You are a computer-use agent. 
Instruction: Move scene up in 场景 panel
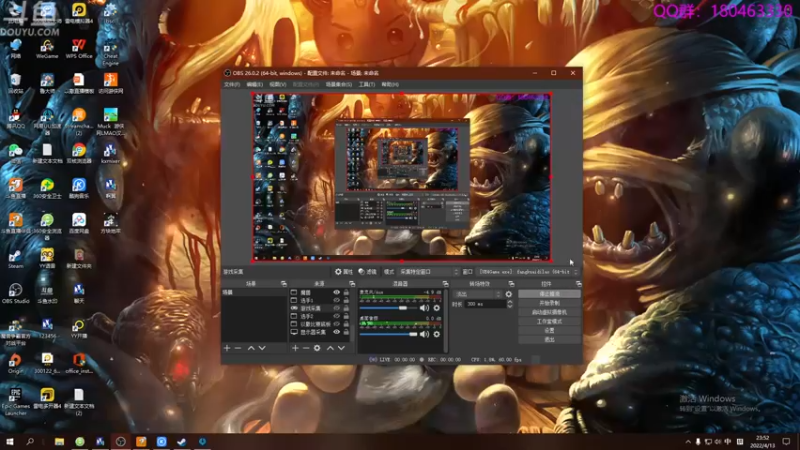point(251,348)
